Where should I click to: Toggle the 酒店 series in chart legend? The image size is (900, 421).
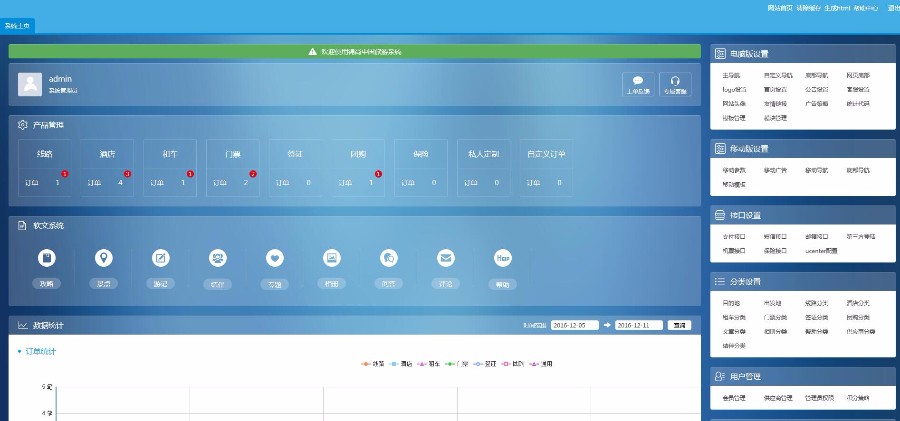coord(401,364)
